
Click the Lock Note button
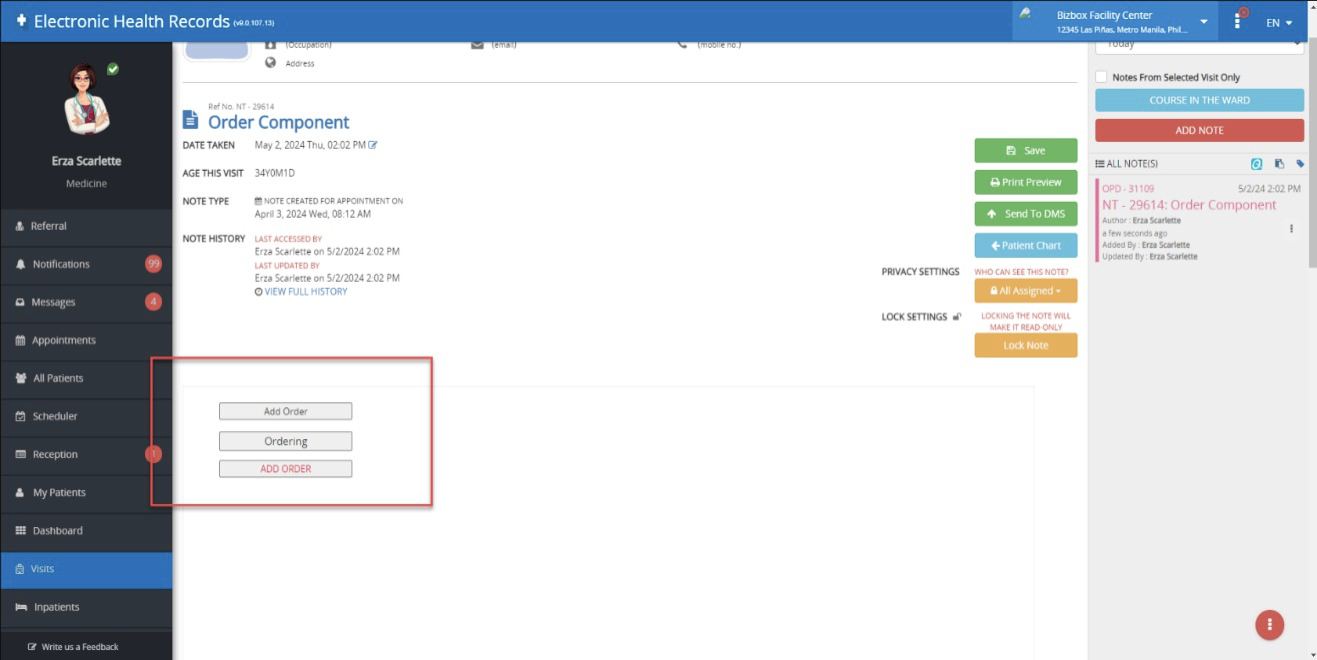[x=1025, y=345]
